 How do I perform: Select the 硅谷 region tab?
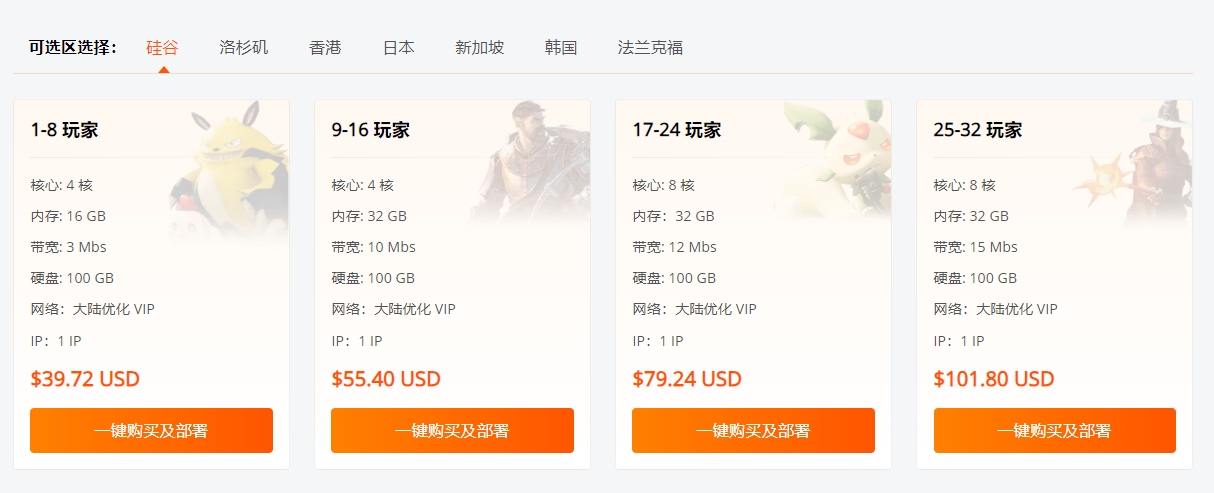[x=163, y=47]
